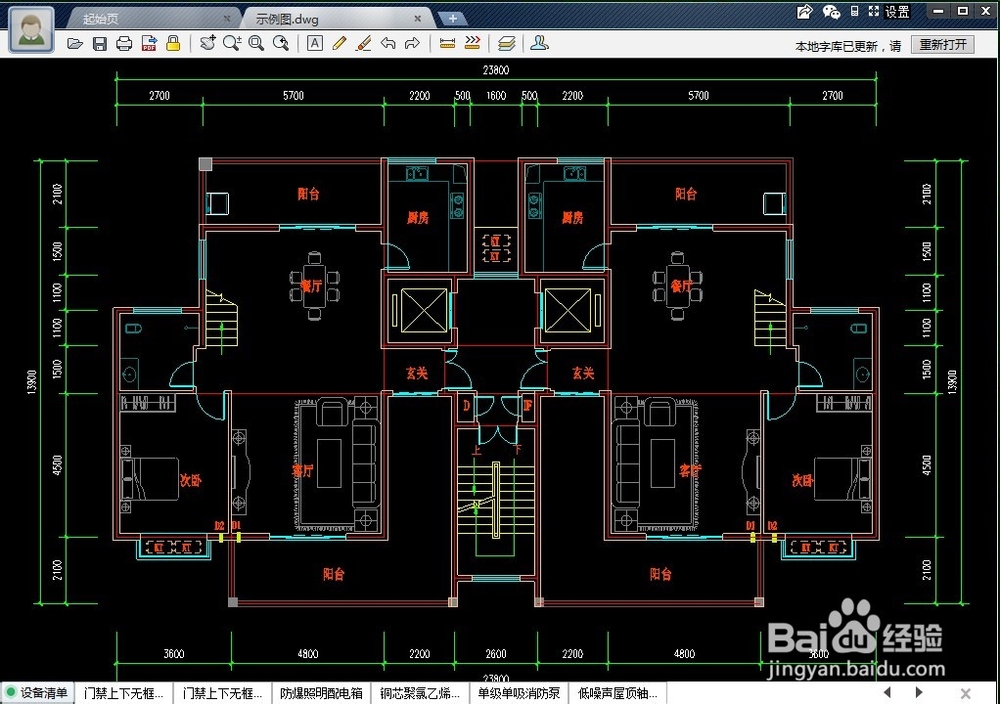Open the distance measurement ruler tool
Image resolution: width=1000 pixels, height=704 pixels.
coord(448,43)
